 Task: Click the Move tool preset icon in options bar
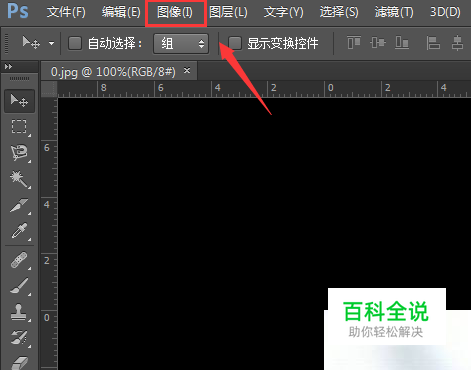(x=31, y=43)
